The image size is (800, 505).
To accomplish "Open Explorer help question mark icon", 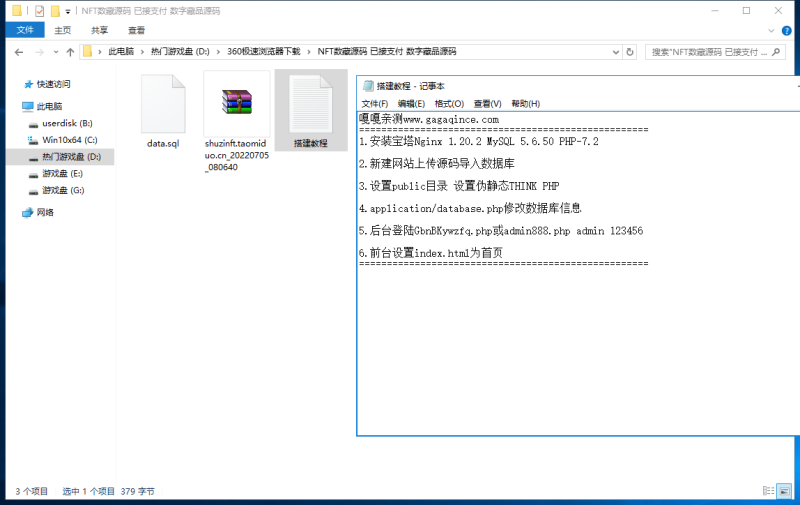I will click(x=787, y=31).
